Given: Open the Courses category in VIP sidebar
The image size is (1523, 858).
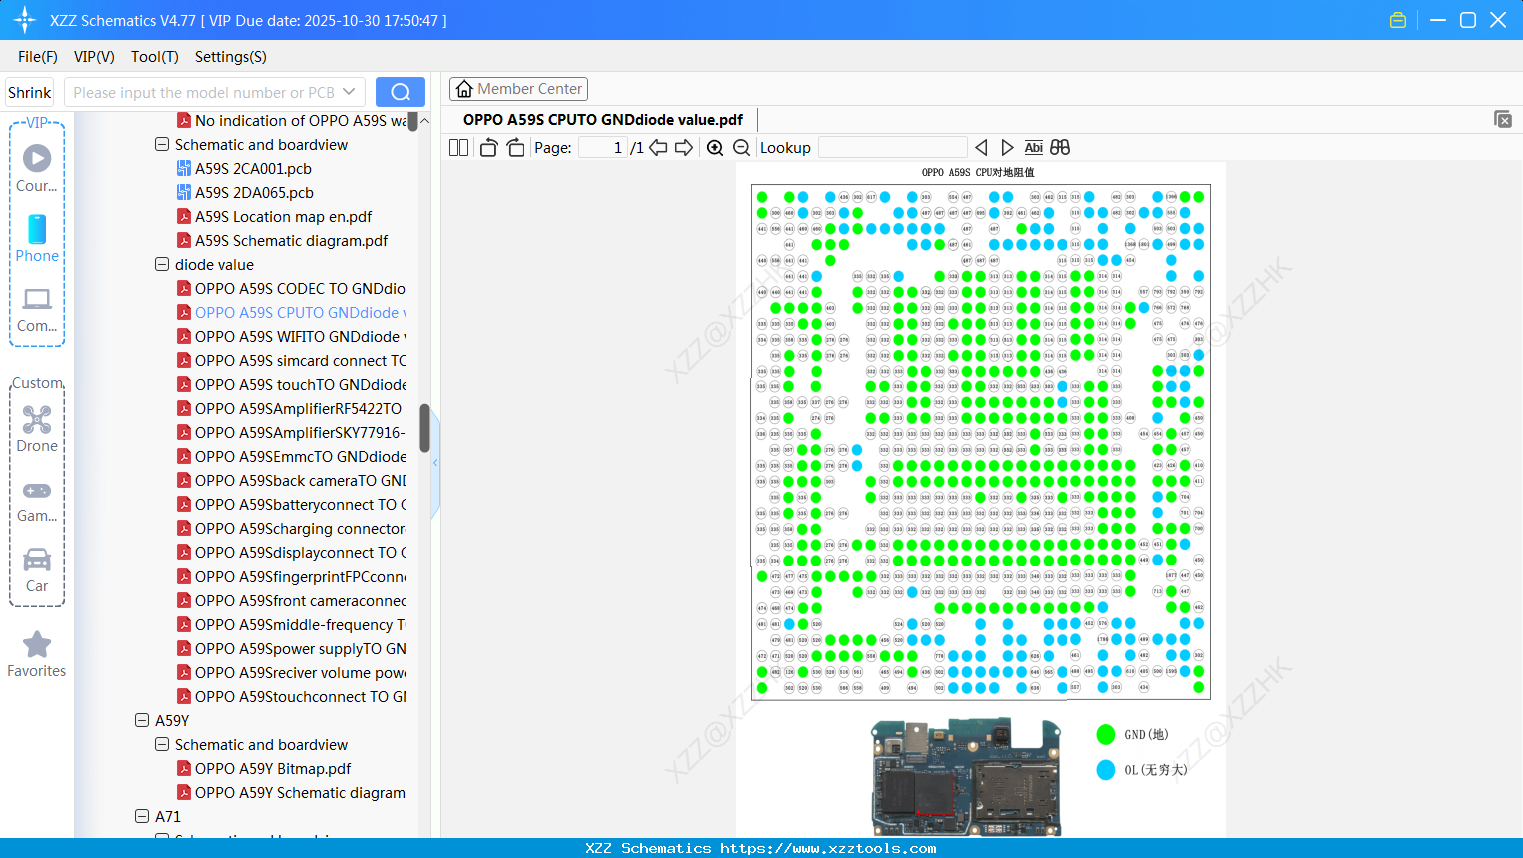Looking at the screenshot, I should 37,168.
